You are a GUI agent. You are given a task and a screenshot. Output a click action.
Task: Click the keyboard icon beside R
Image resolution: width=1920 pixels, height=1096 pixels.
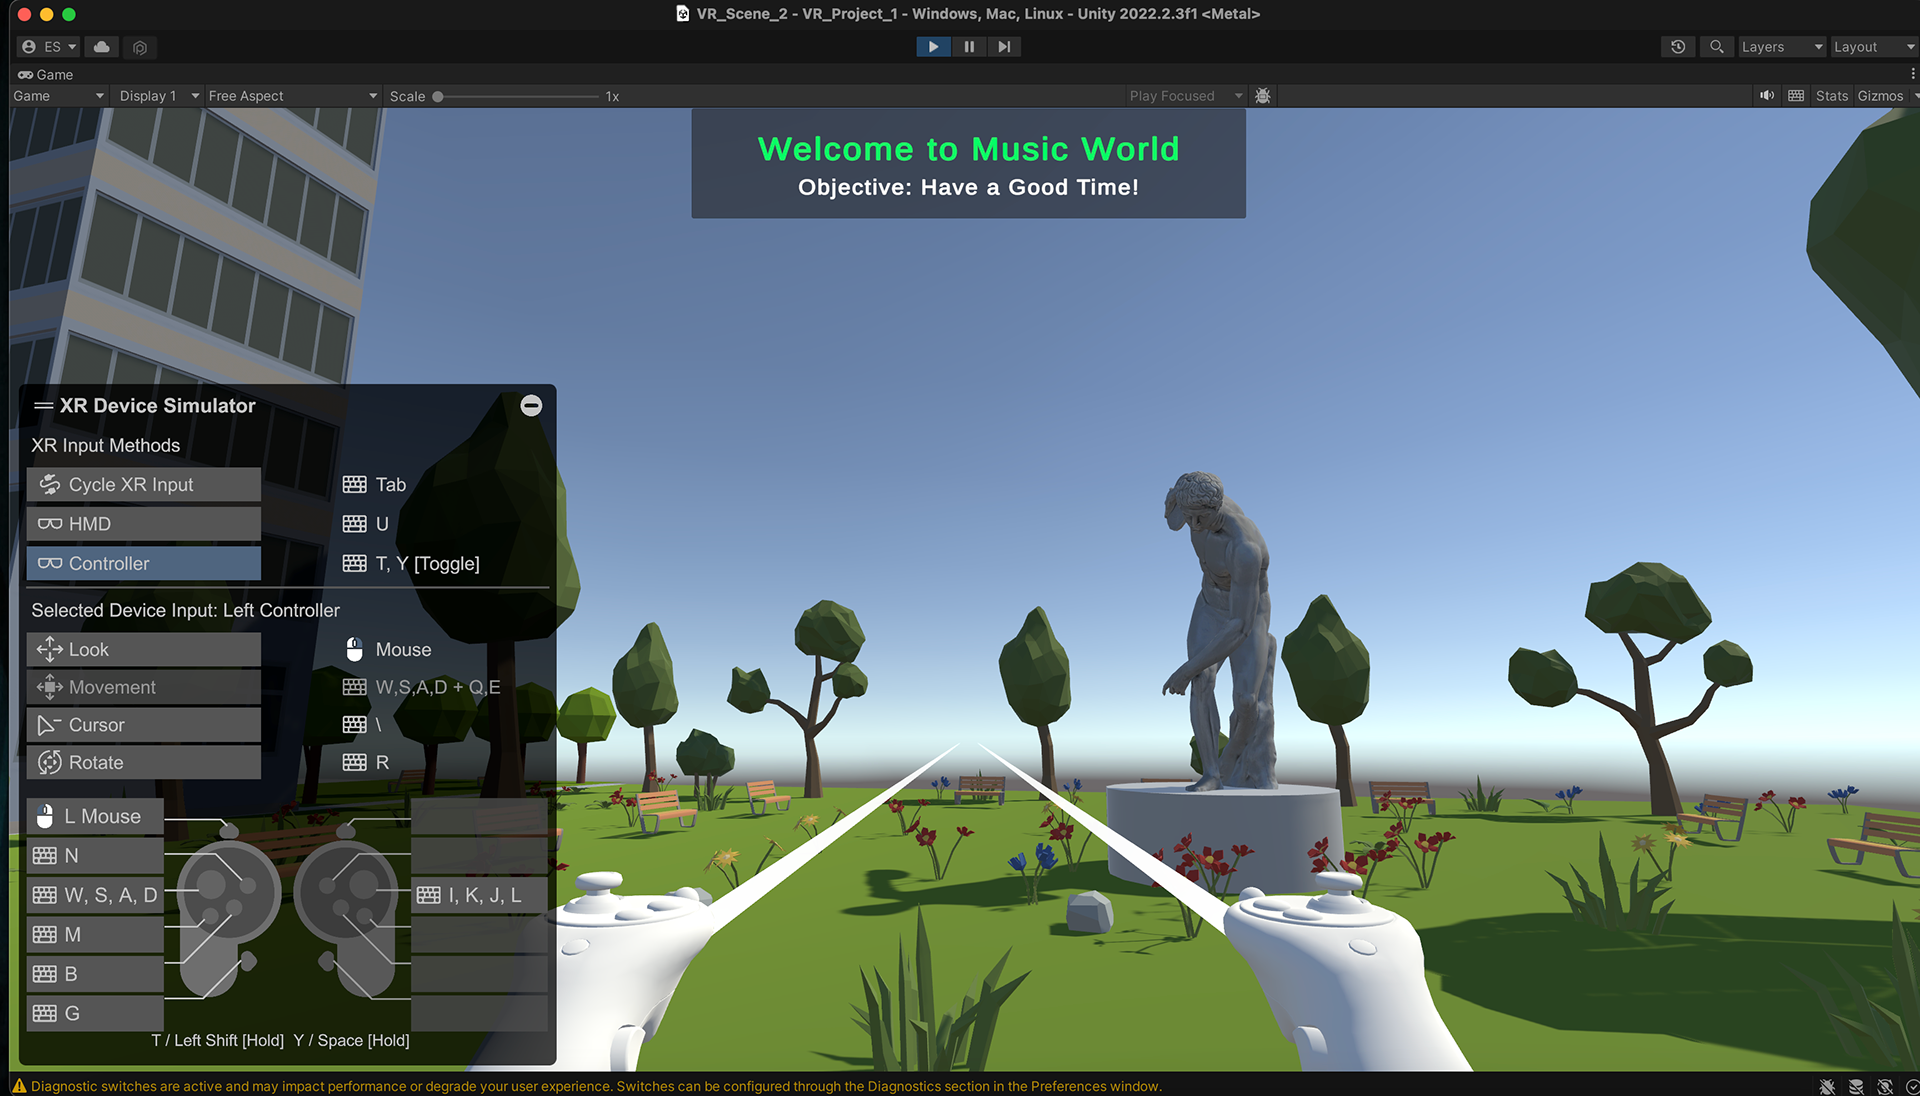click(355, 763)
